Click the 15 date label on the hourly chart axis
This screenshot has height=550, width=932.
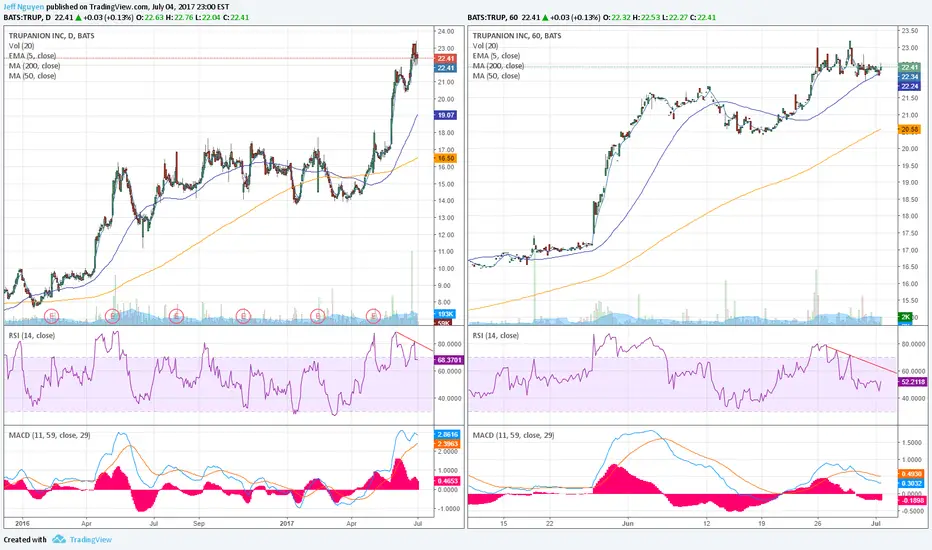(x=503, y=524)
